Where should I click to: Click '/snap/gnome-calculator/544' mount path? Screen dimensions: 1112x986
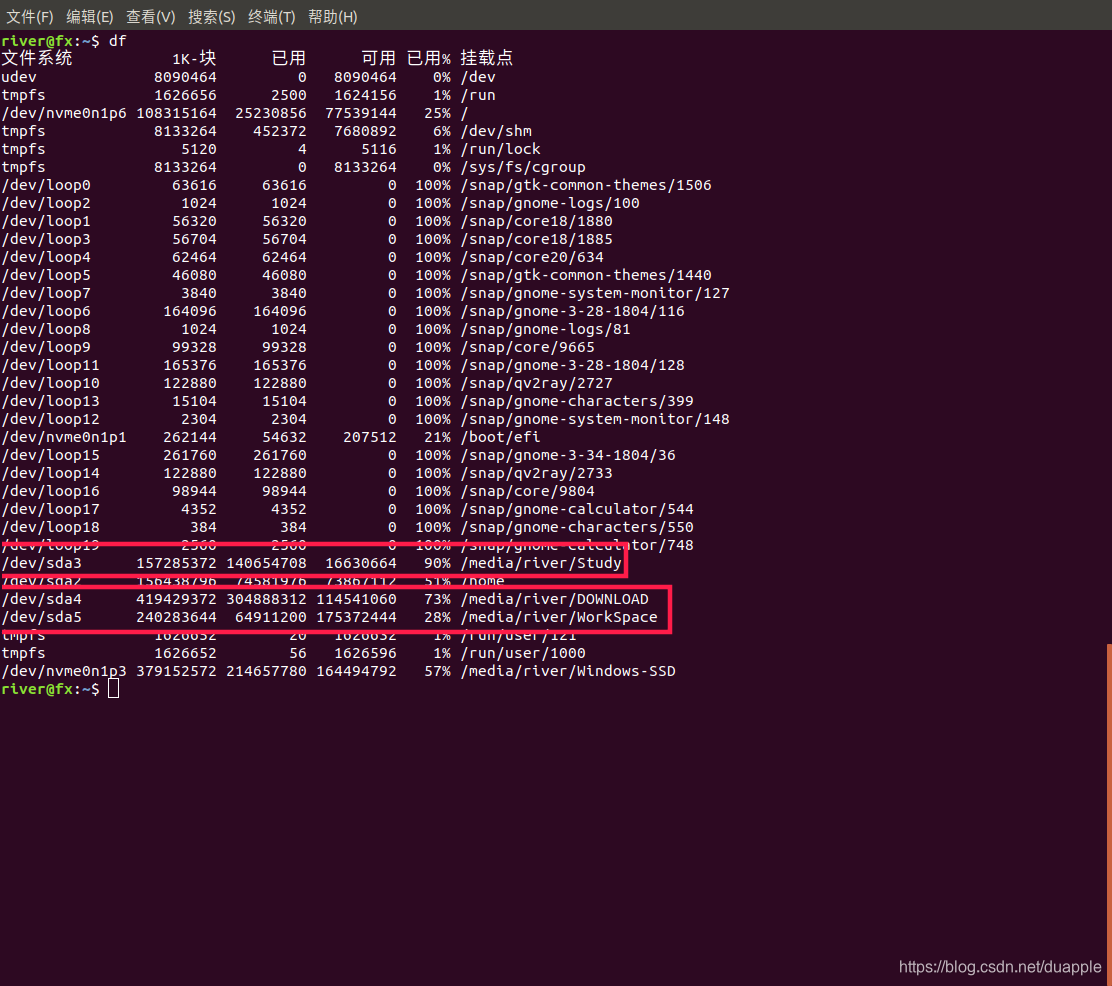(x=577, y=509)
